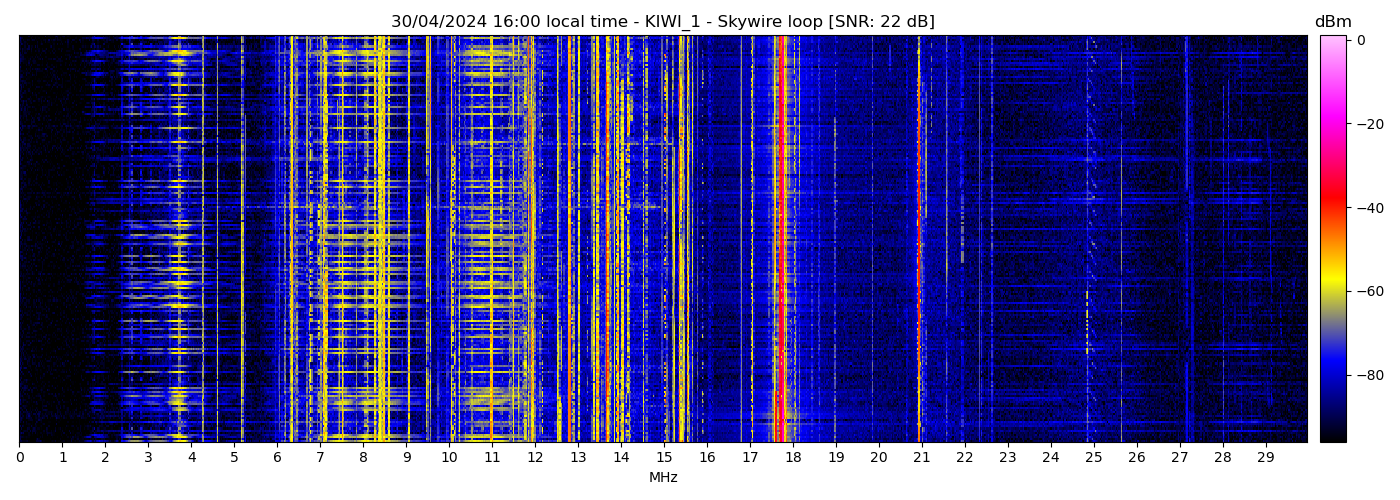
Task: Click the 21 MHz tick label
Action: point(921,457)
